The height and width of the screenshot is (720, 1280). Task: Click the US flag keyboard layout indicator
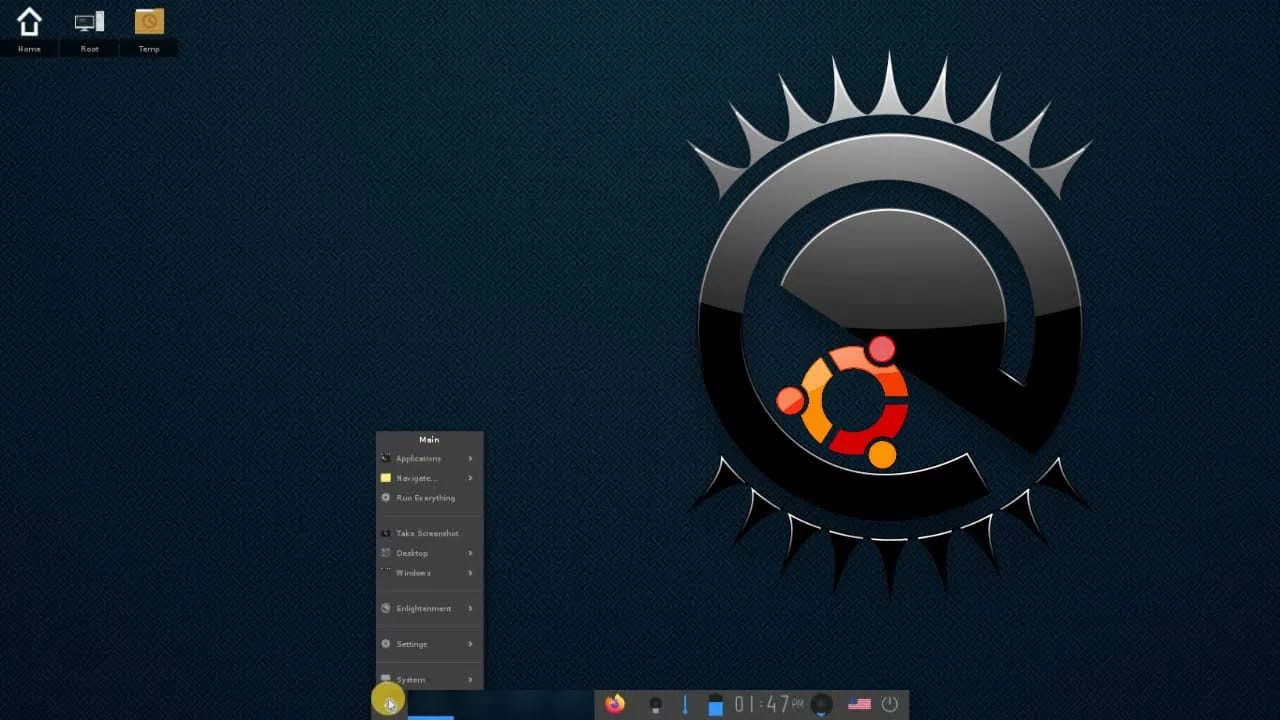click(x=858, y=703)
